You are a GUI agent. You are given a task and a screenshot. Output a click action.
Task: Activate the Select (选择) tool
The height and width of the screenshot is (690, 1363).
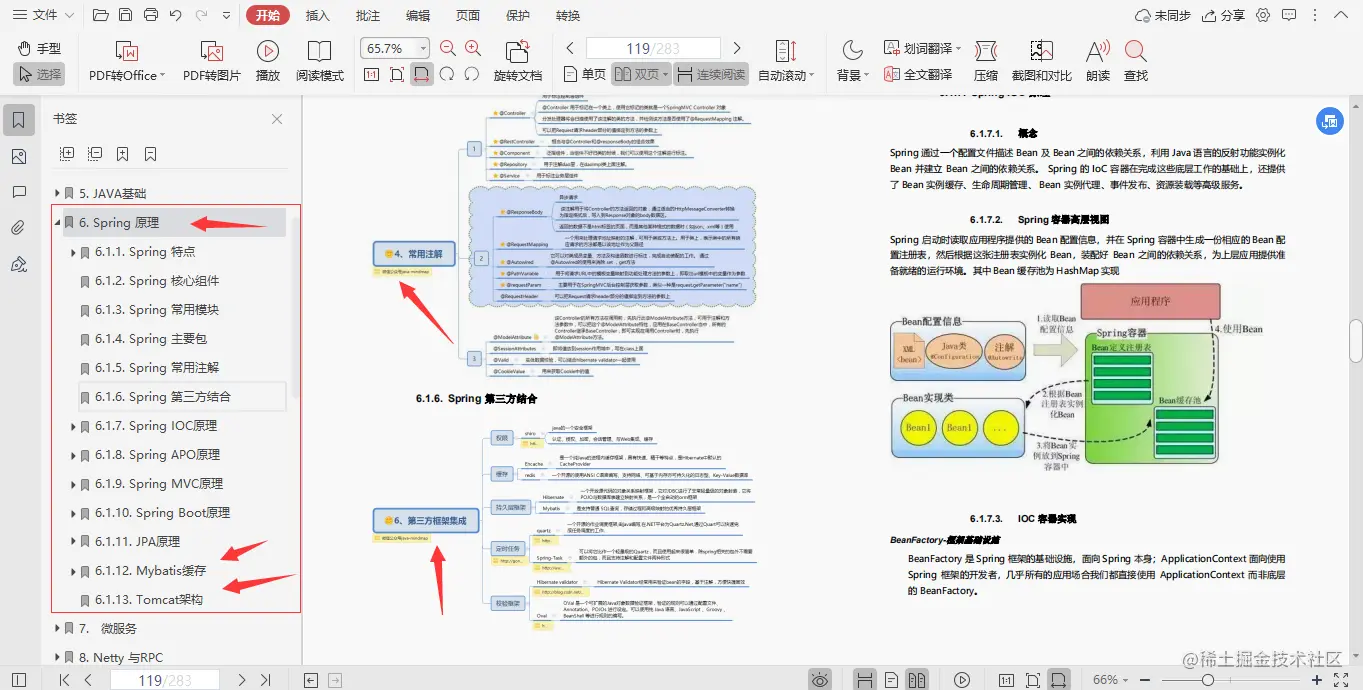(39, 74)
